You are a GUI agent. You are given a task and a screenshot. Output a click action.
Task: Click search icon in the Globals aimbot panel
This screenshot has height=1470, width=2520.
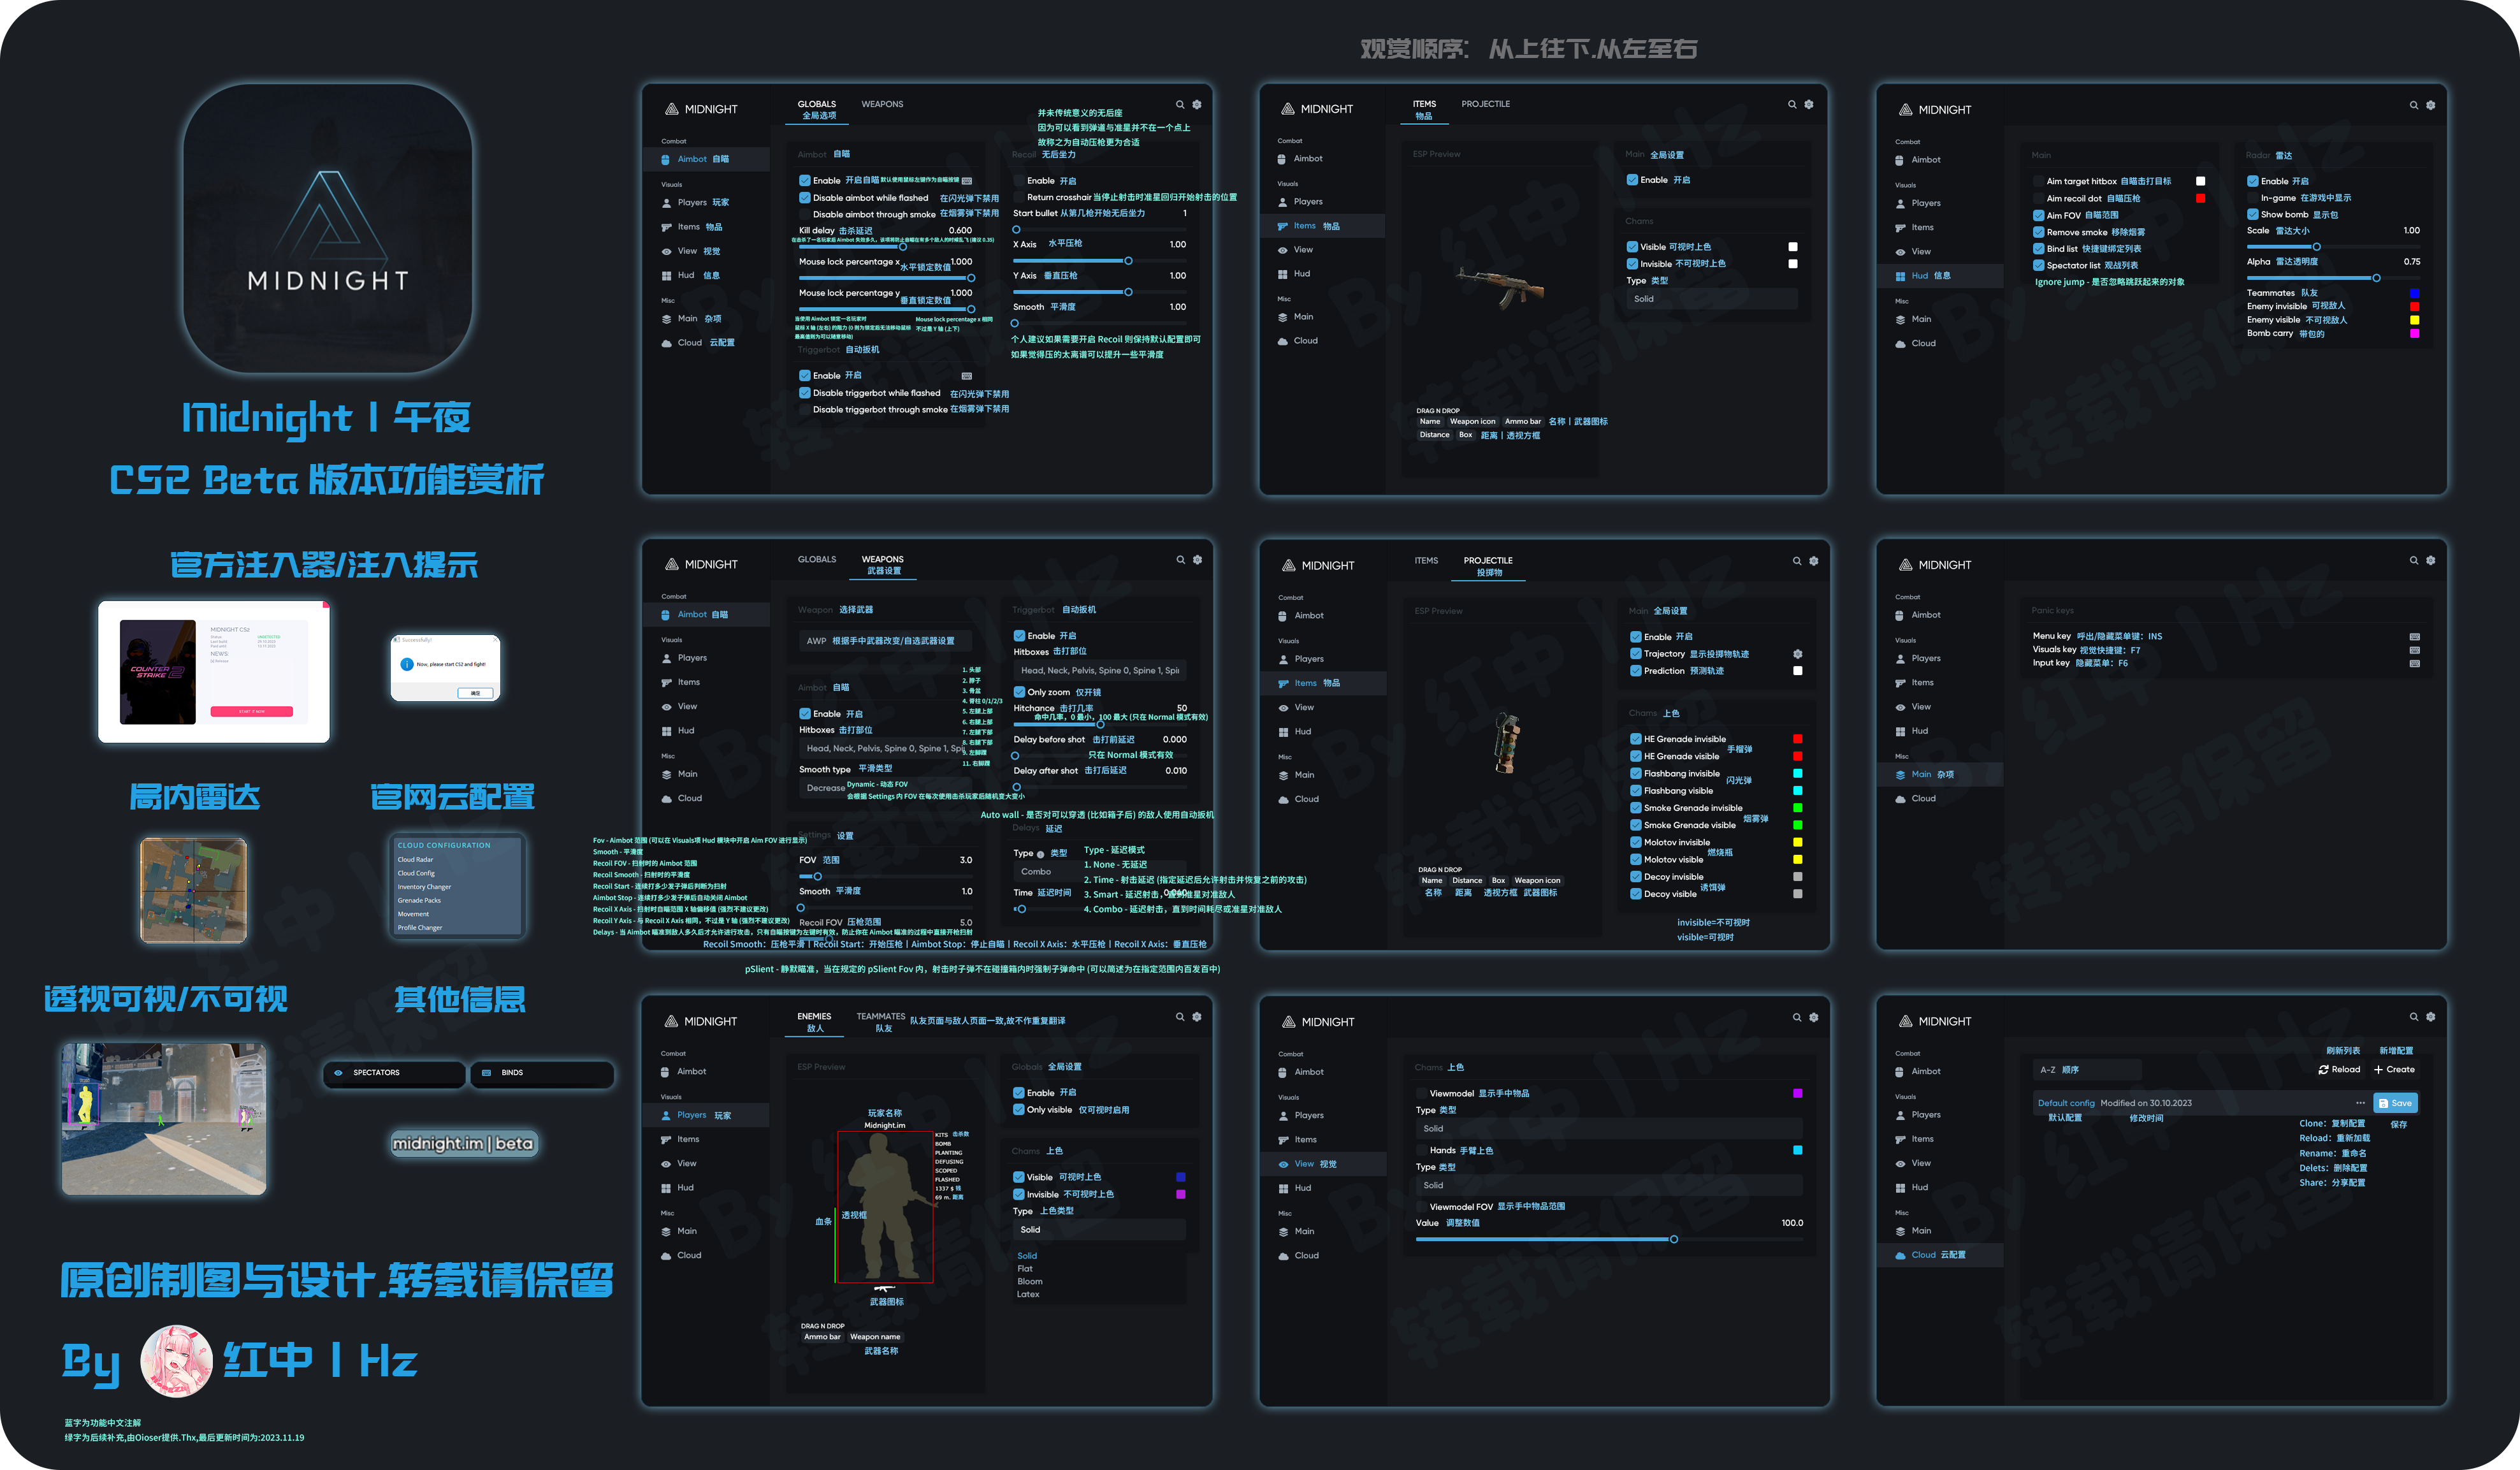pyautogui.click(x=1180, y=104)
